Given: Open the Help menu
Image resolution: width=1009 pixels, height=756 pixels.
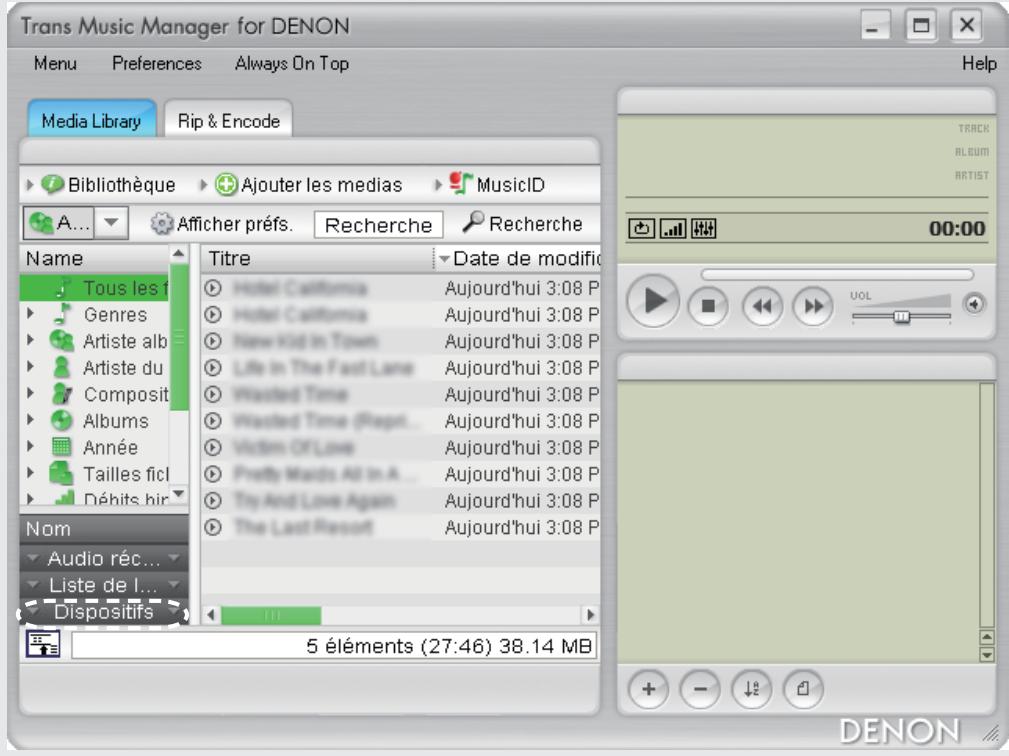Looking at the screenshot, I should [979, 63].
